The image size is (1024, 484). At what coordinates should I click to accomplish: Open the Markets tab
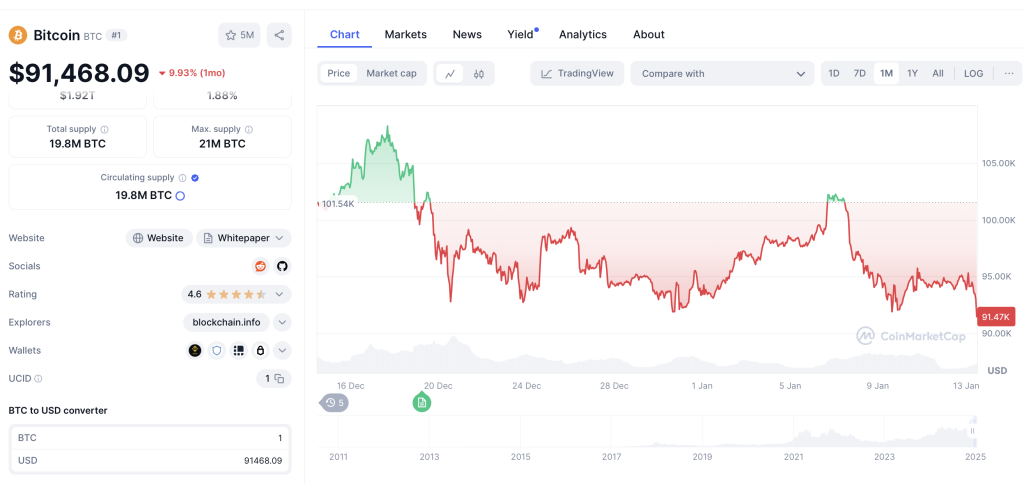point(406,35)
